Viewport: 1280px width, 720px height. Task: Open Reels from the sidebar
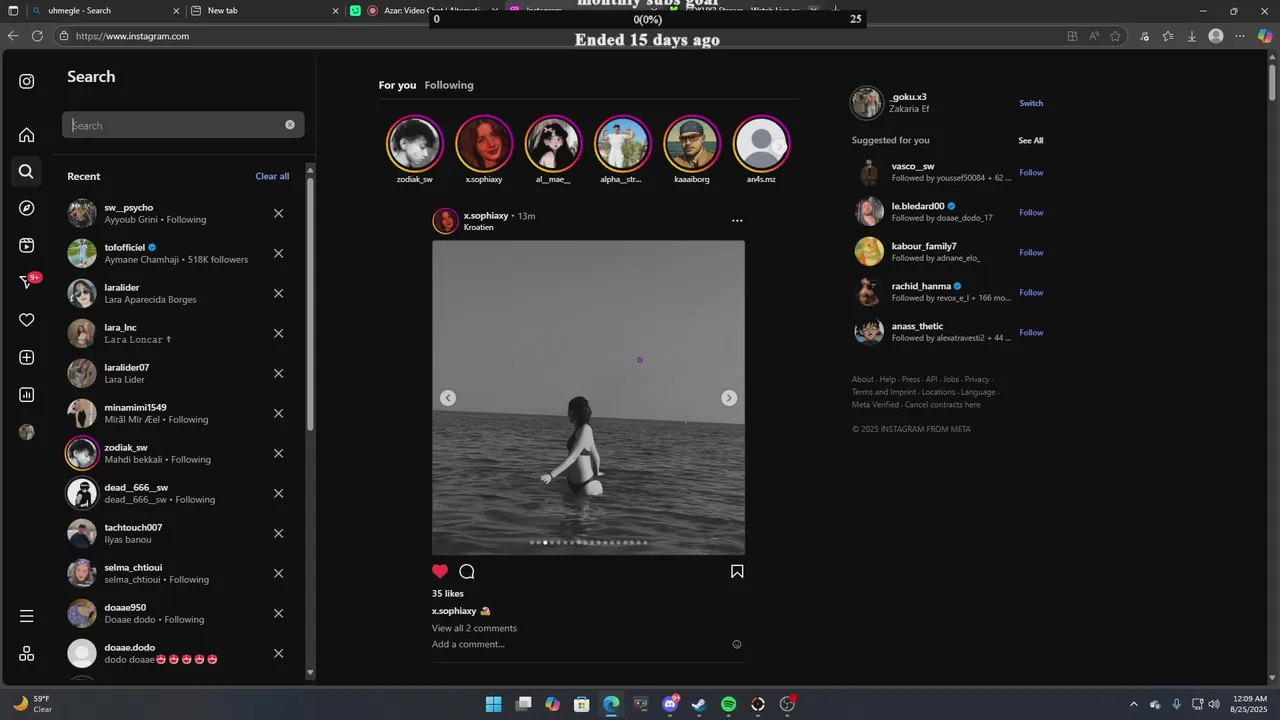click(x=27, y=245)
